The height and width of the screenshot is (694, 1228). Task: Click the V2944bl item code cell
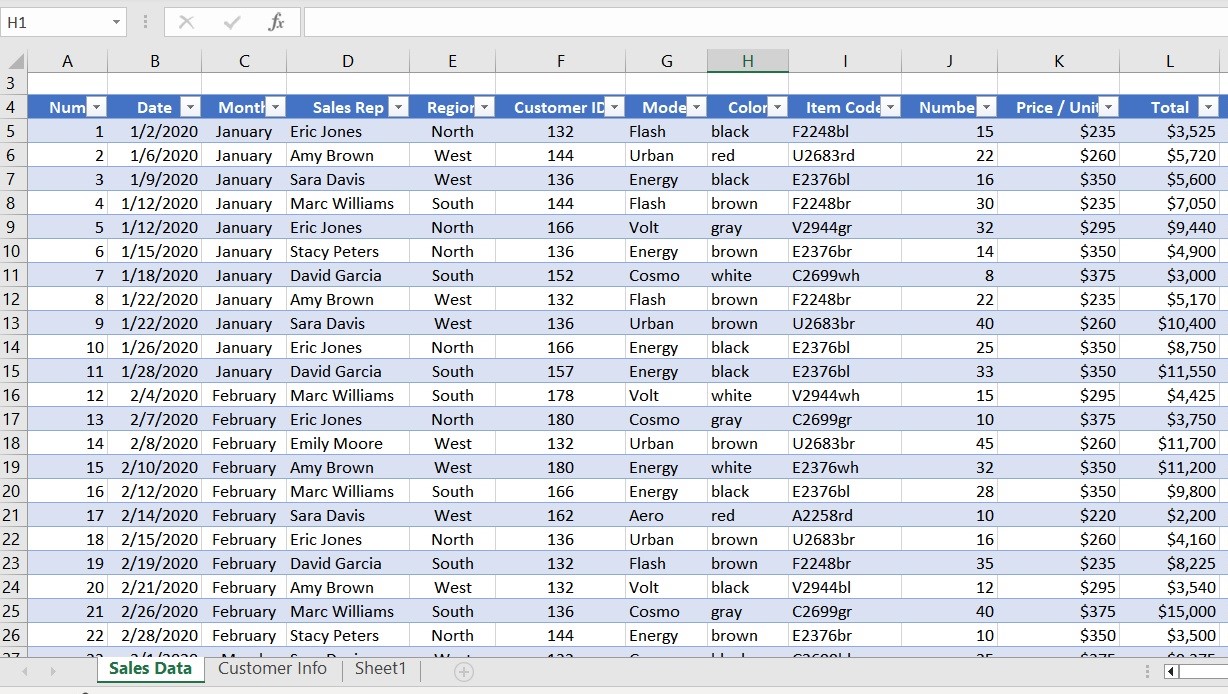click(x=845, y=587)
